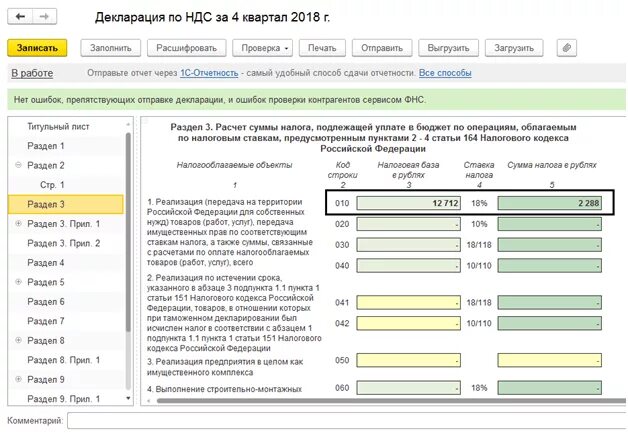Click the tax amount field in row 030
Screen dimensions: 628x433
(550, 245)
